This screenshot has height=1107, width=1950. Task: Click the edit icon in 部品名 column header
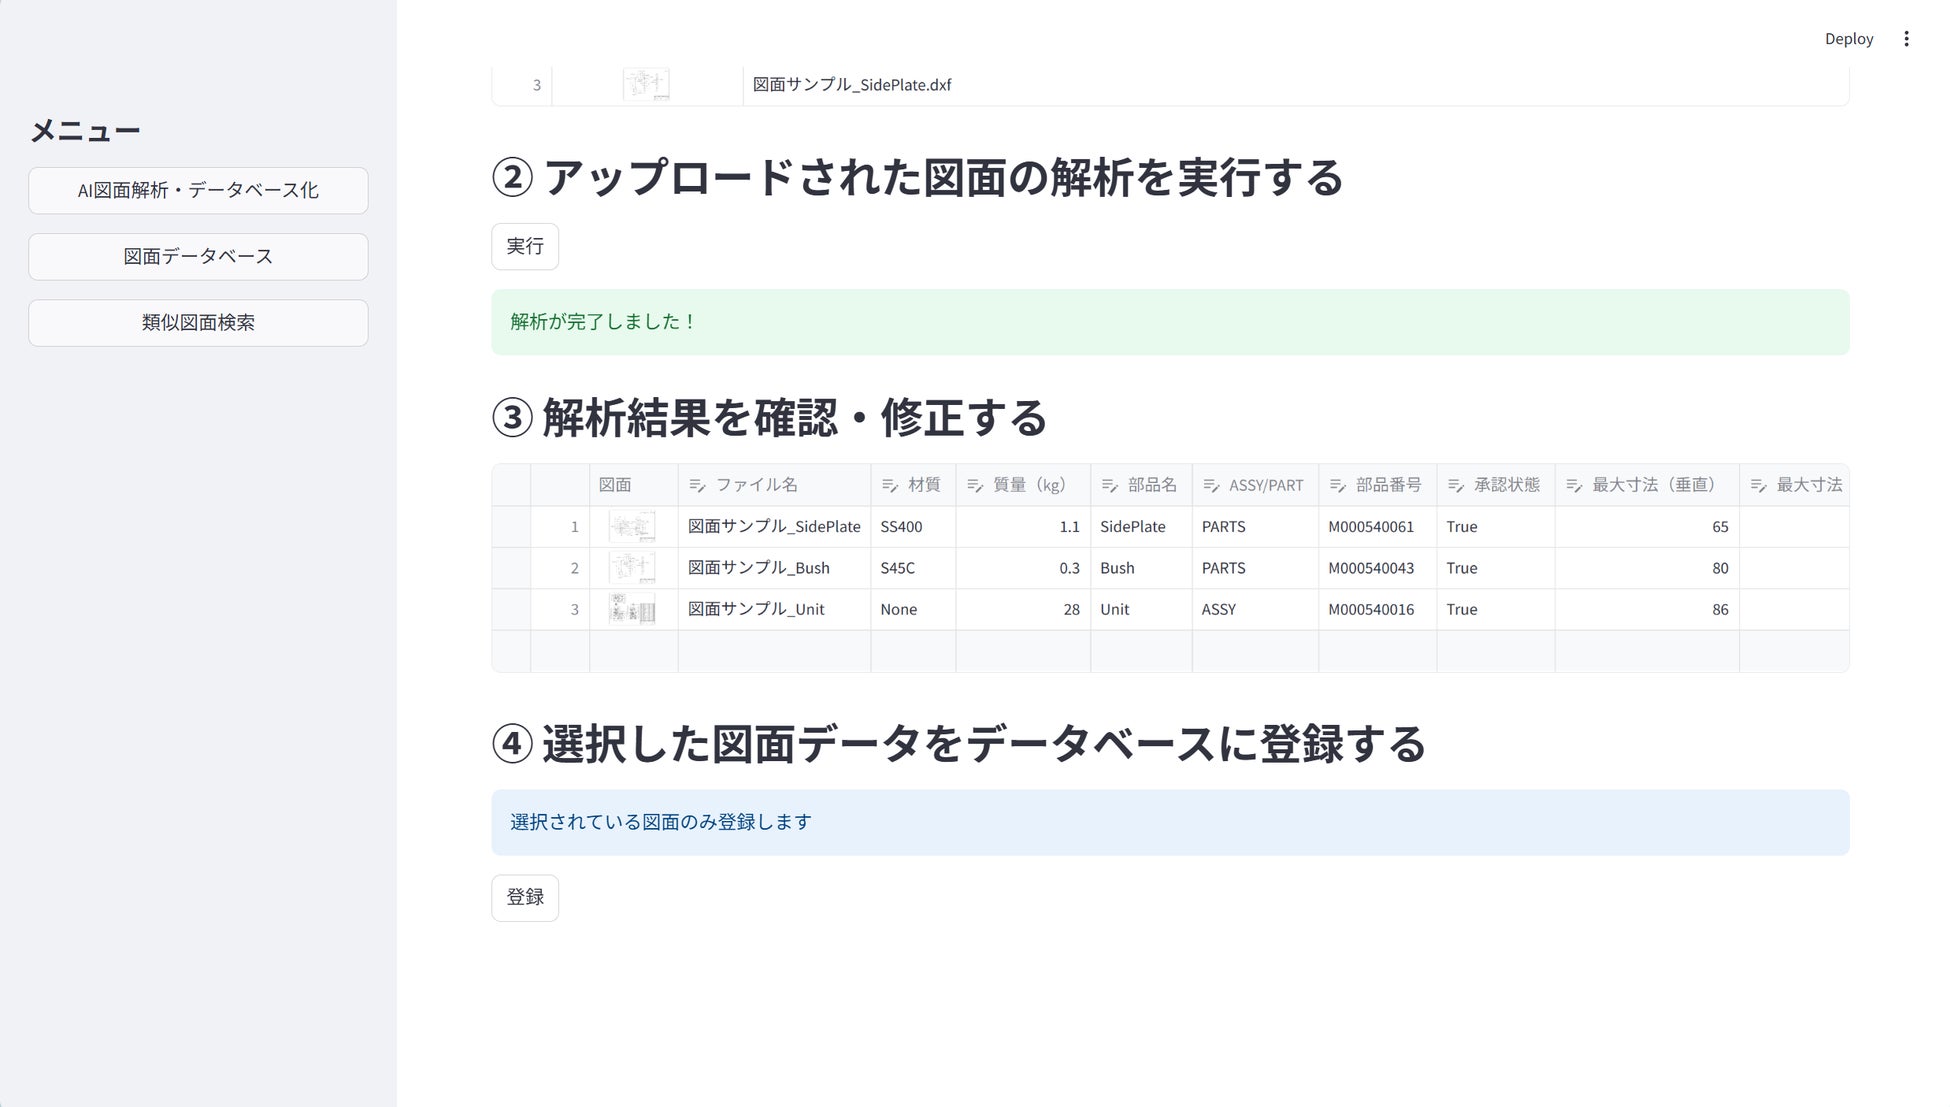click(1109, 486)
